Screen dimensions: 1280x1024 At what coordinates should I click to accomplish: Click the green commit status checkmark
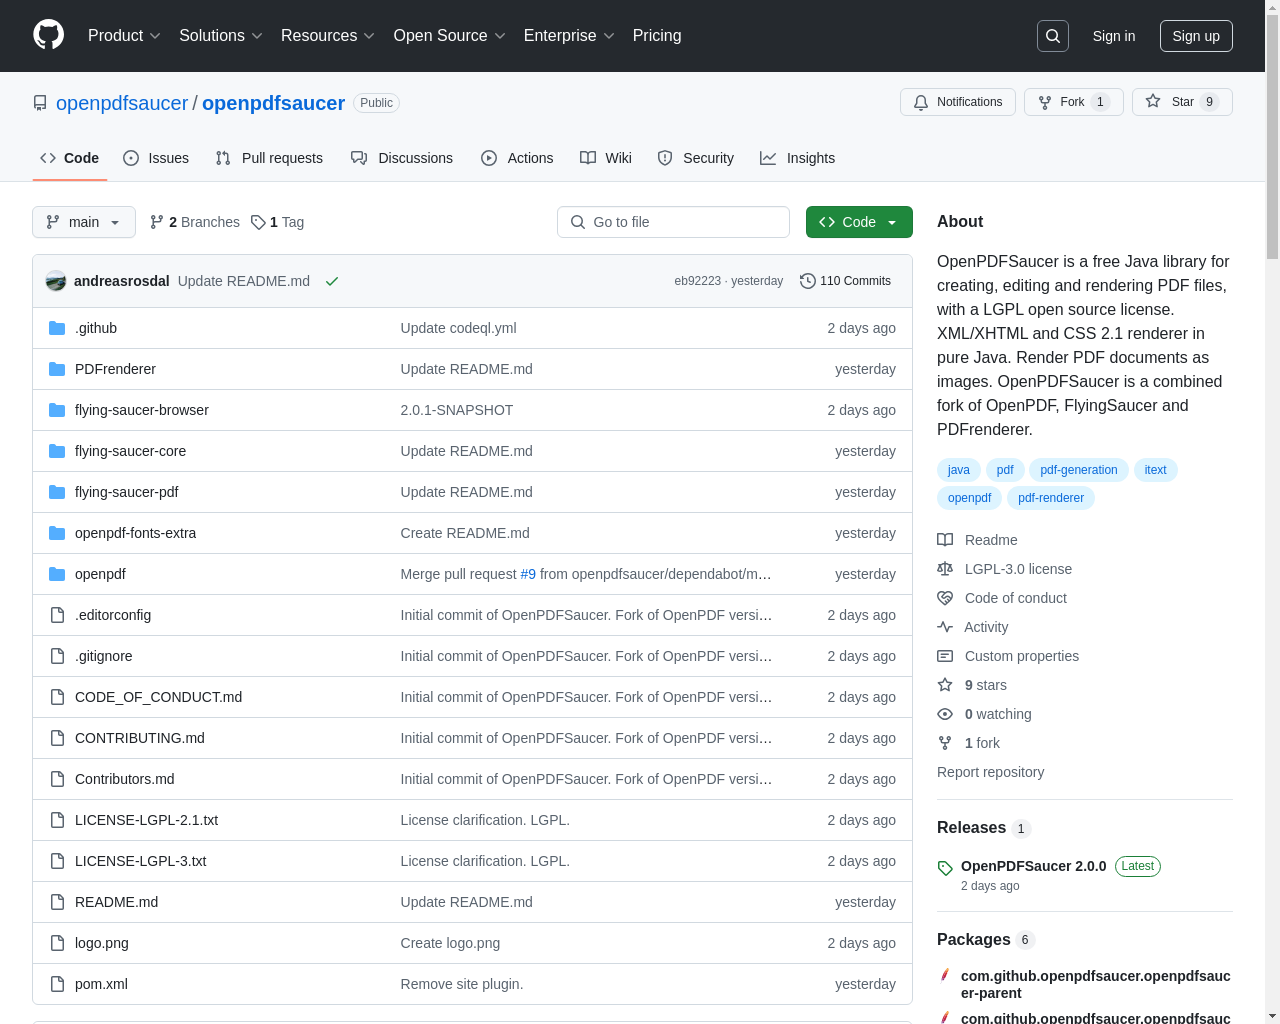332,281
